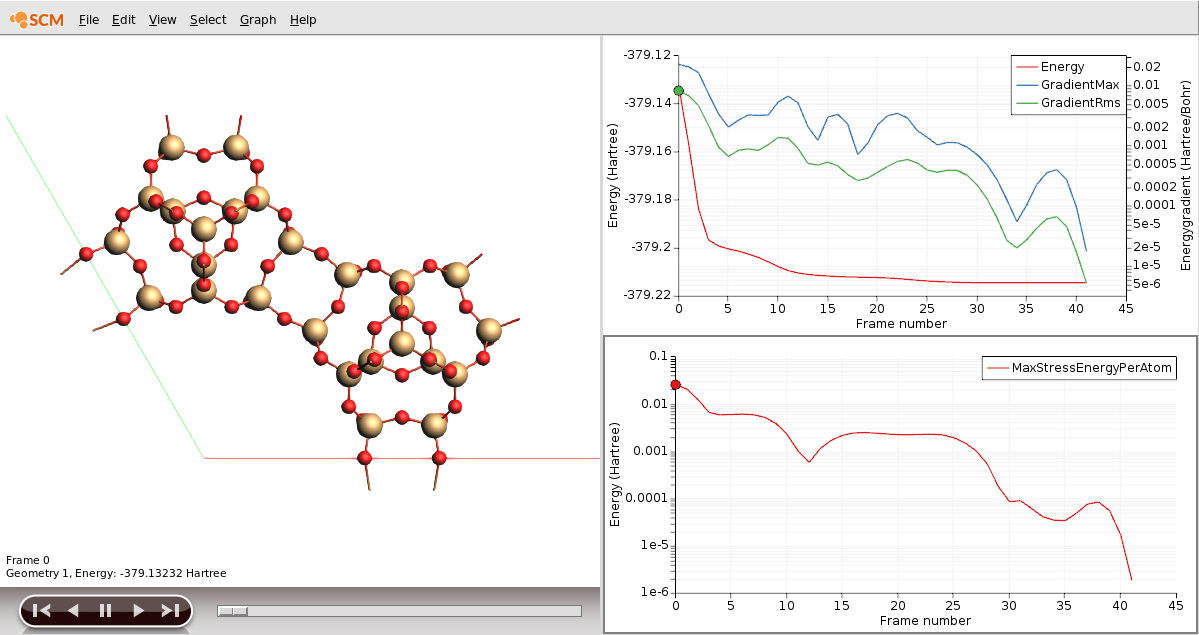Screen dimensions: 1199x635
Task: Open the Help menu
Action: click(x=302, y=19)
